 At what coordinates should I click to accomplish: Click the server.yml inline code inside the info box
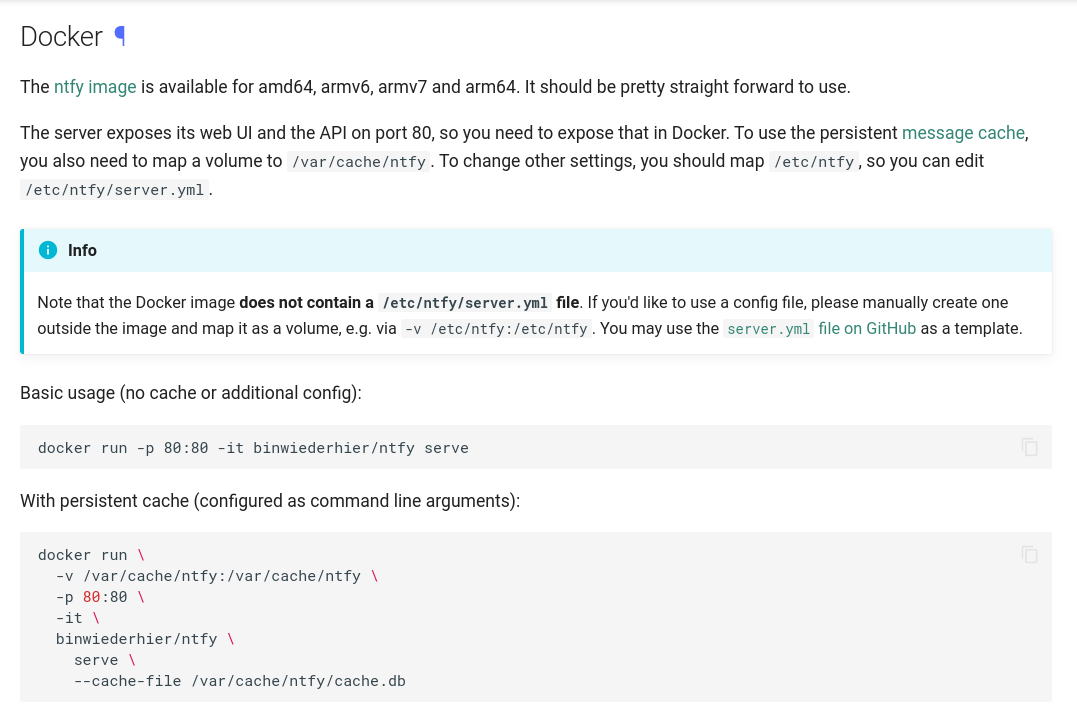[768, 328]
